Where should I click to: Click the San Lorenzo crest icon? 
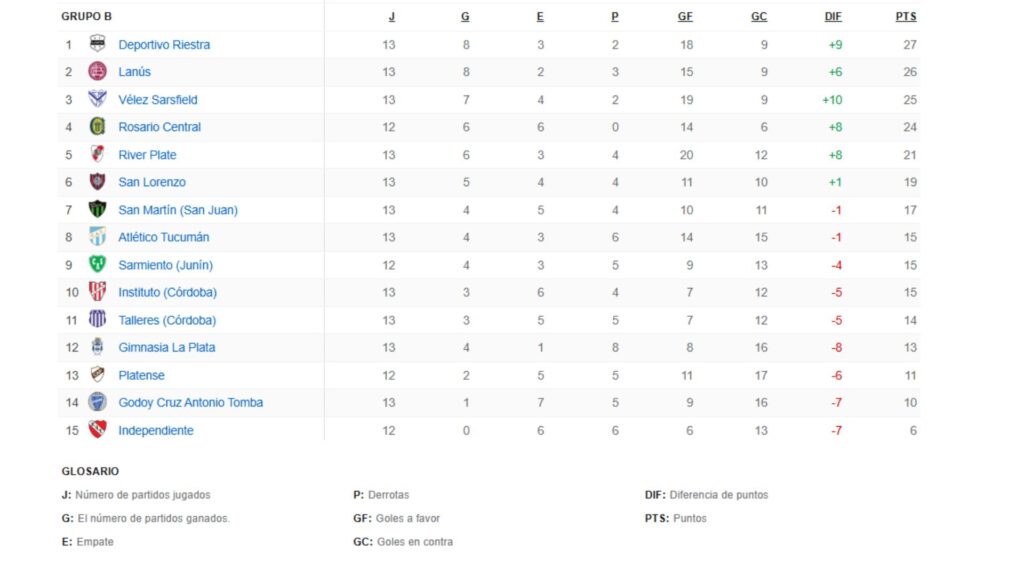pos(97,182)
